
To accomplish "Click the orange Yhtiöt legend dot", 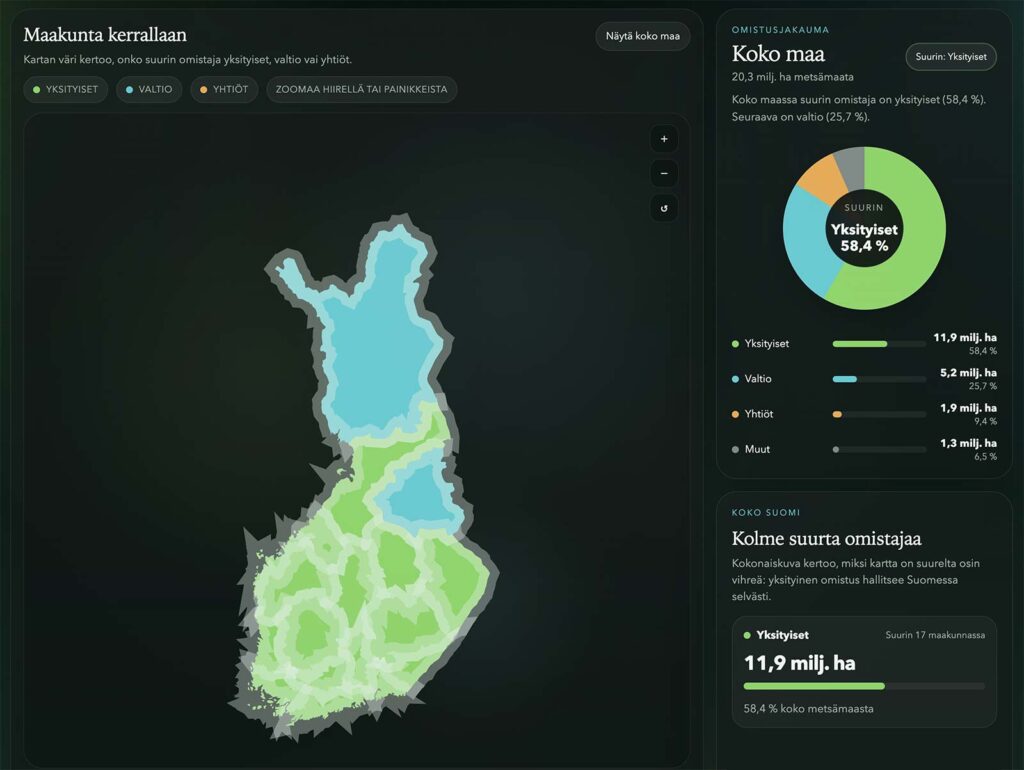I will coord(736,414).
